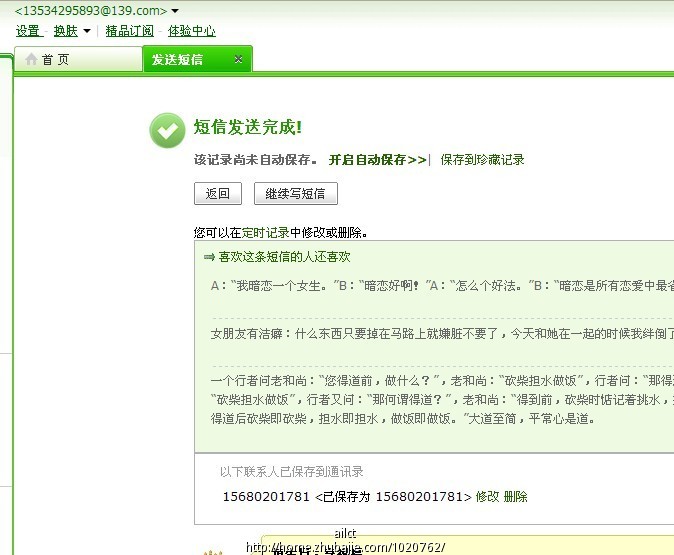674x555 pixels.
Task: Click the 返回 button
Action: tap(218, 193)
